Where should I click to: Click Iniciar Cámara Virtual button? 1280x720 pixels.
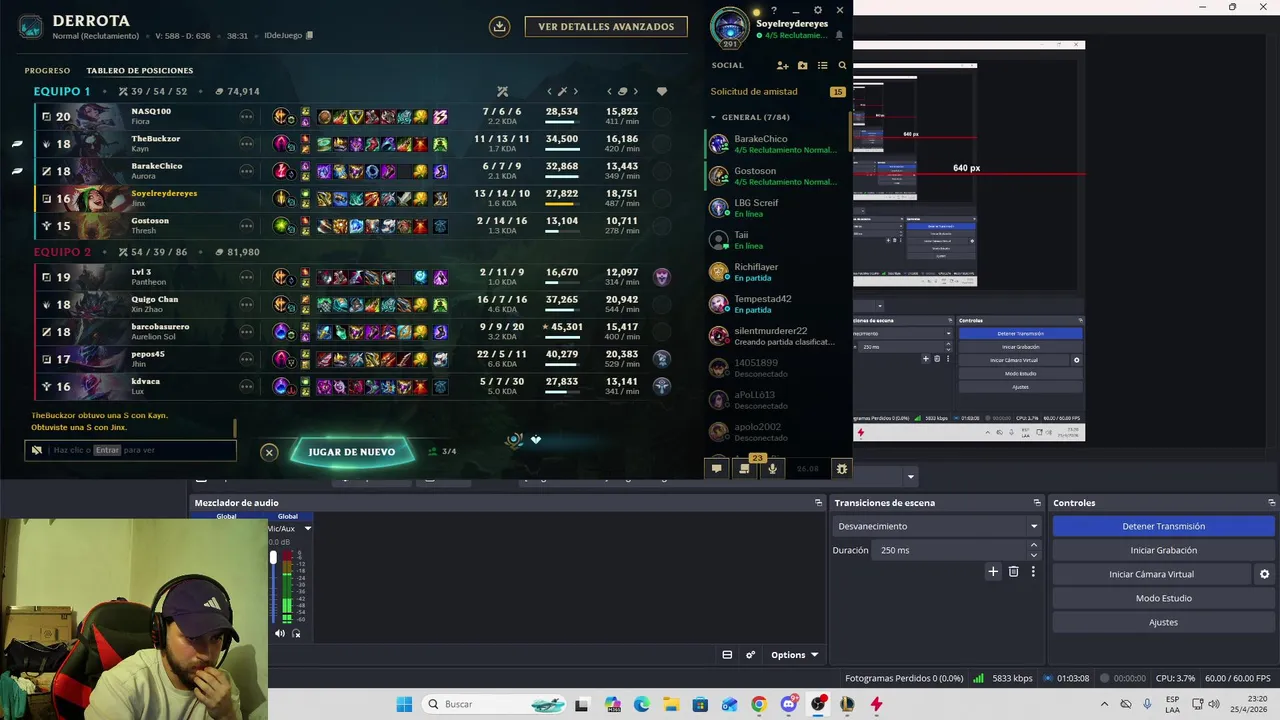point(1151,574)
